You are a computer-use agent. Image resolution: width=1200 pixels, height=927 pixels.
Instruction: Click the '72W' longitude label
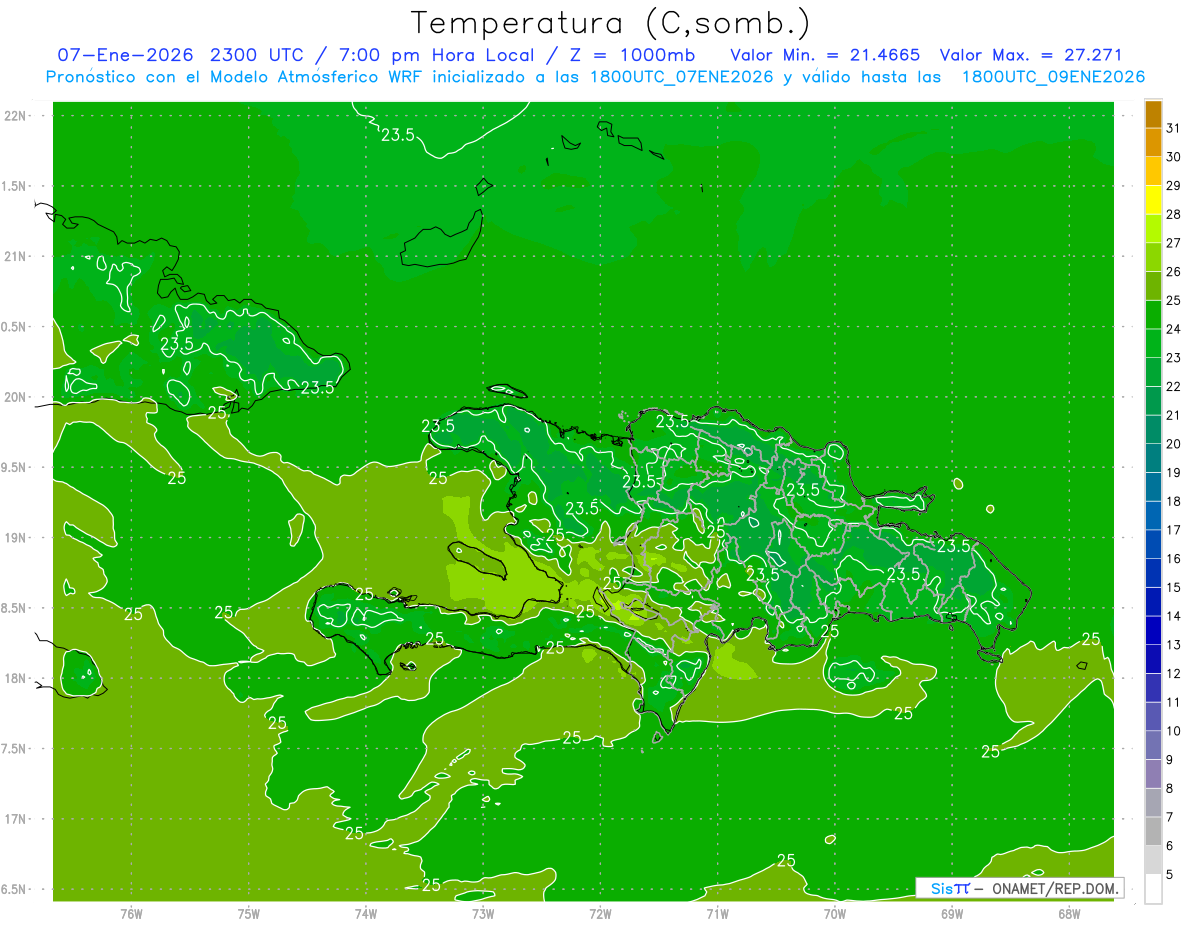600,914
